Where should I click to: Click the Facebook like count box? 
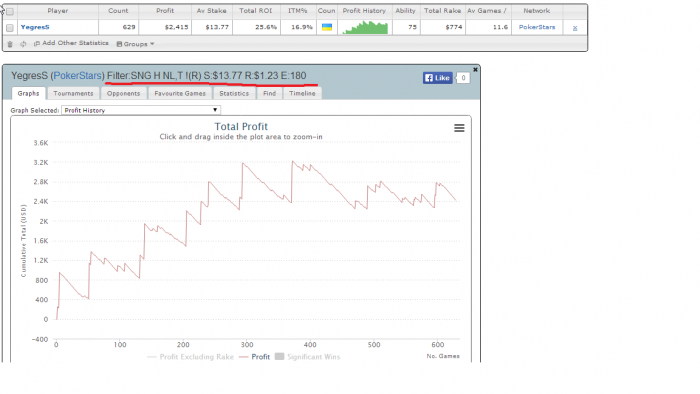pos(463,78)
